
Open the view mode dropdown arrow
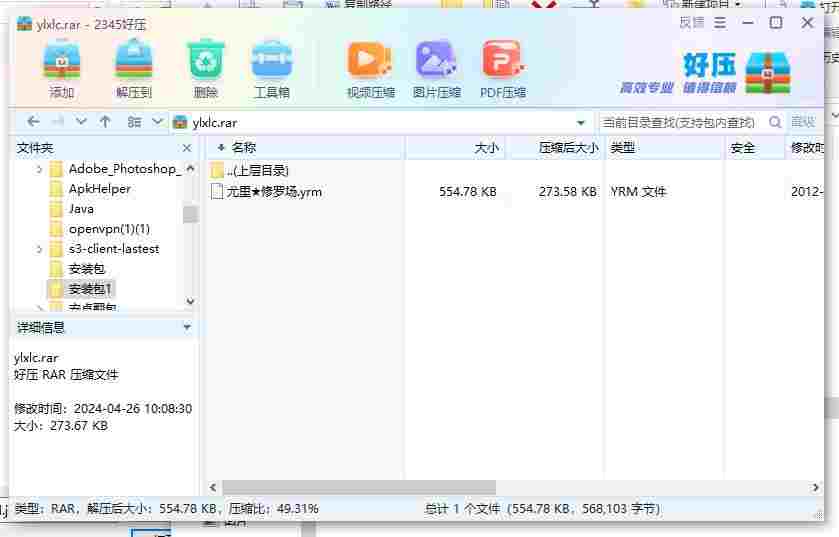pyautogui.click(x=157, y=121)
